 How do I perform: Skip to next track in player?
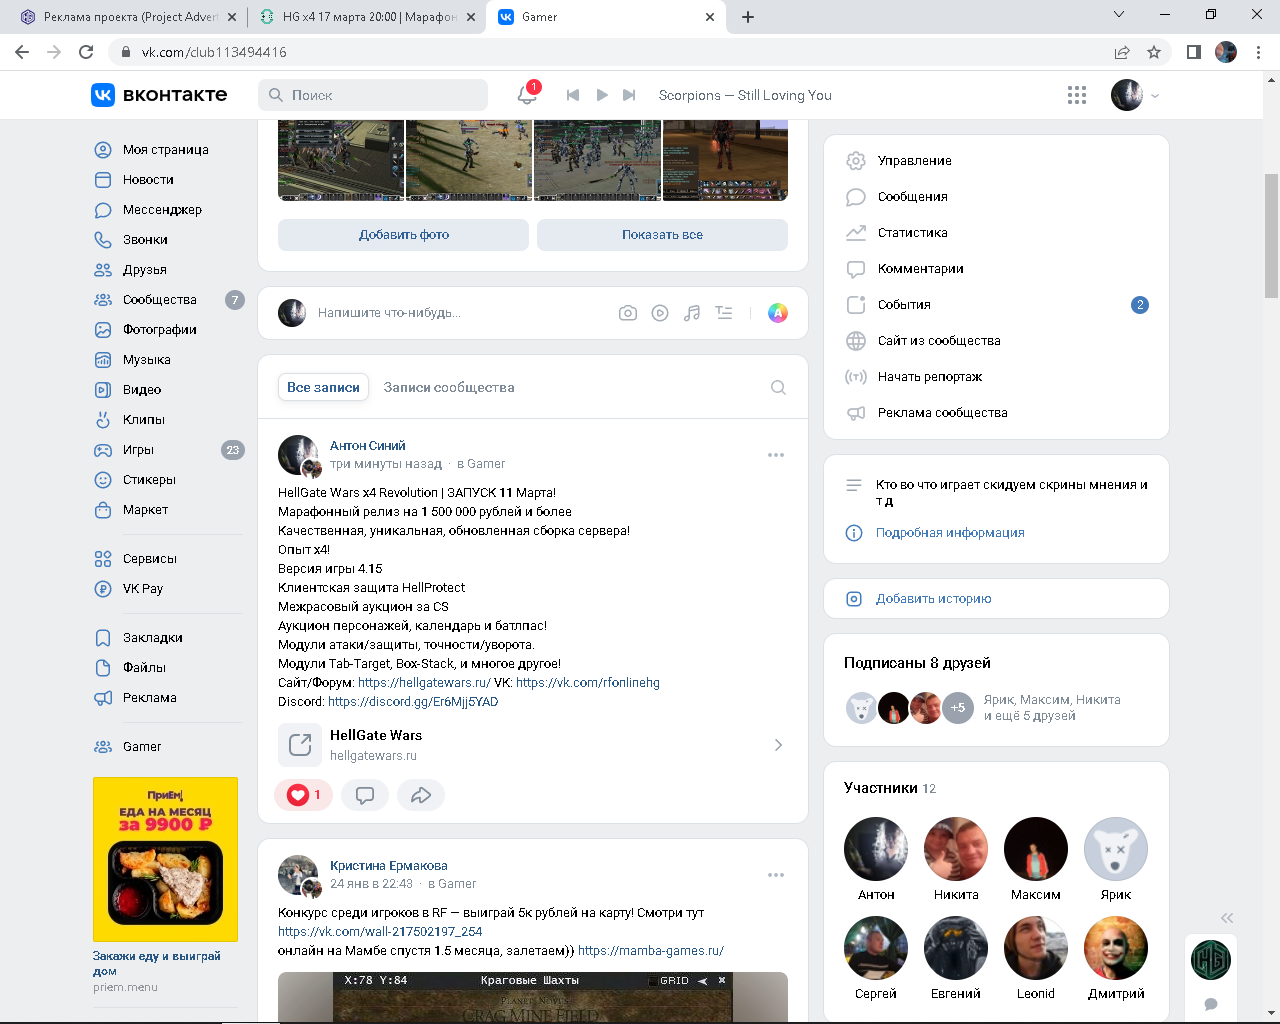click(629, 95)
